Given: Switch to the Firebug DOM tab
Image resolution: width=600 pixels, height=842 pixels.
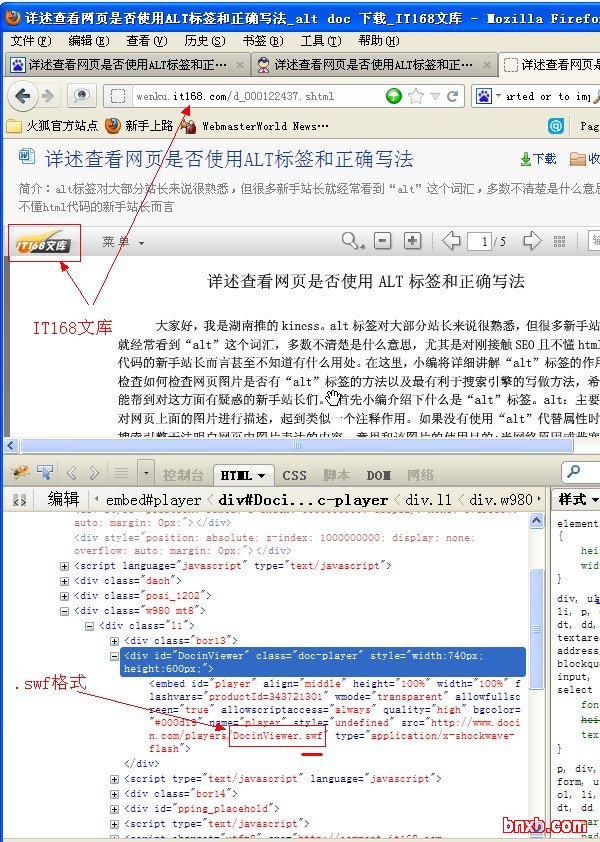Looking at the screenshot, I should tap(378, 475).
